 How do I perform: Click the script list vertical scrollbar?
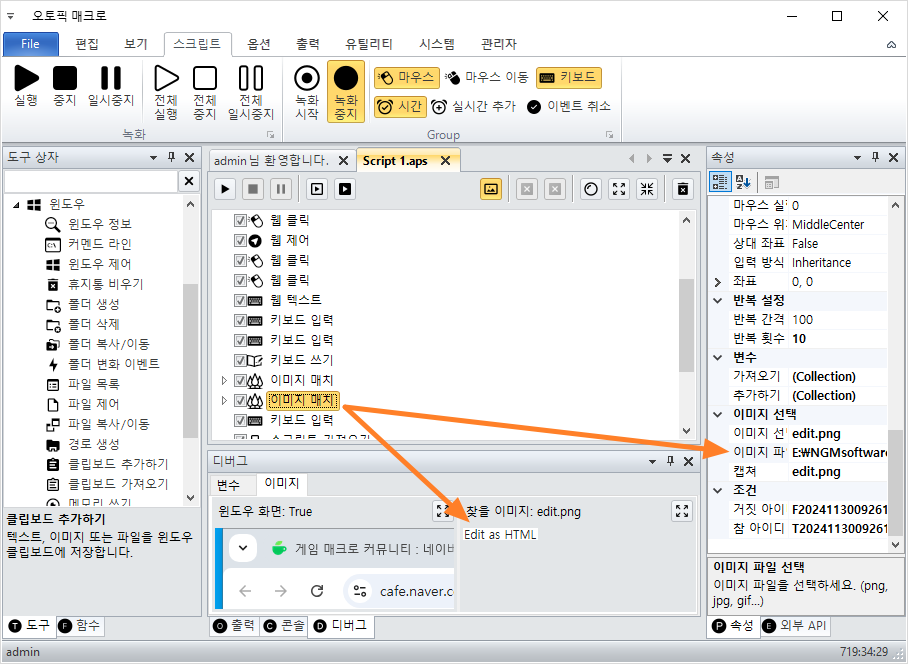coord(686,325)
